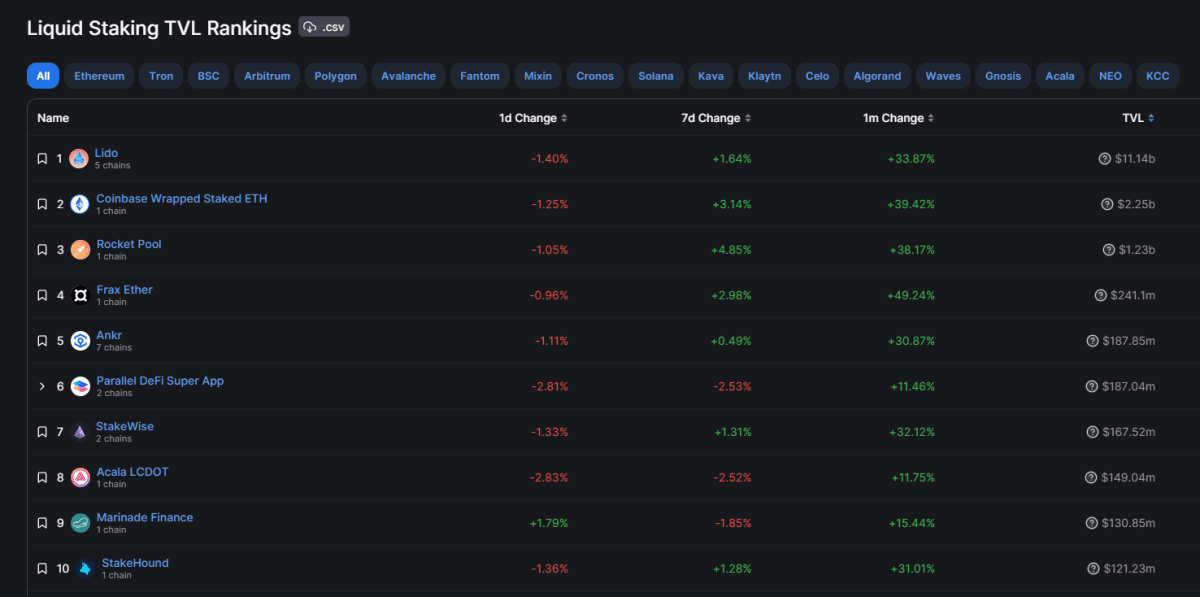The height and width of the screenshot is (597, 1200).
Task: Click the help icon beside $241.1m TVL
Action: pyautogui.click(x=1101, y=295)
